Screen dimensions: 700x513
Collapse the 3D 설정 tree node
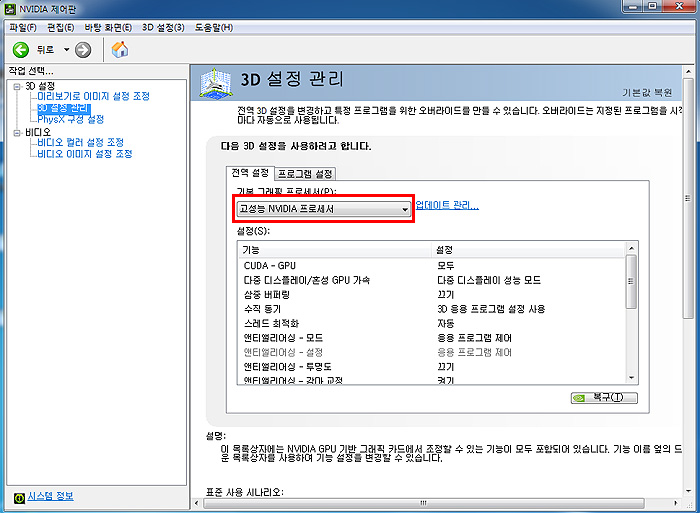pyautogui.click(x=17, y=87)
